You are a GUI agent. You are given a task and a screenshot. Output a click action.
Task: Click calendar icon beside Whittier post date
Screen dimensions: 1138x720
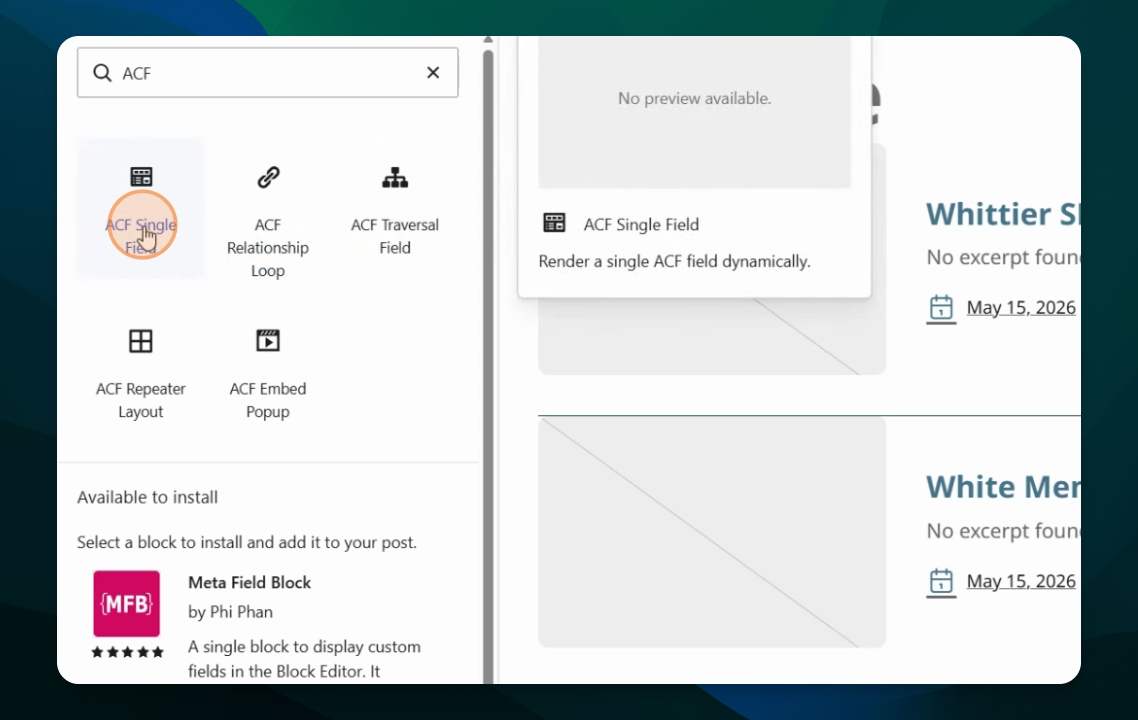(x=941, y=308)
